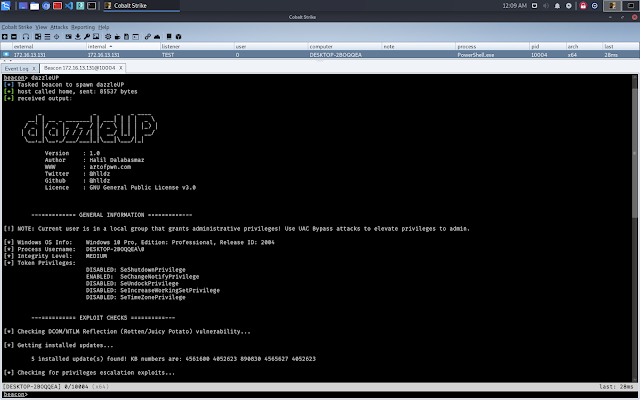Screen dimensions: 640x400
Task: Switch to Target Table crosshair icon
Action: pyautogui.click(x=57, y=37)
